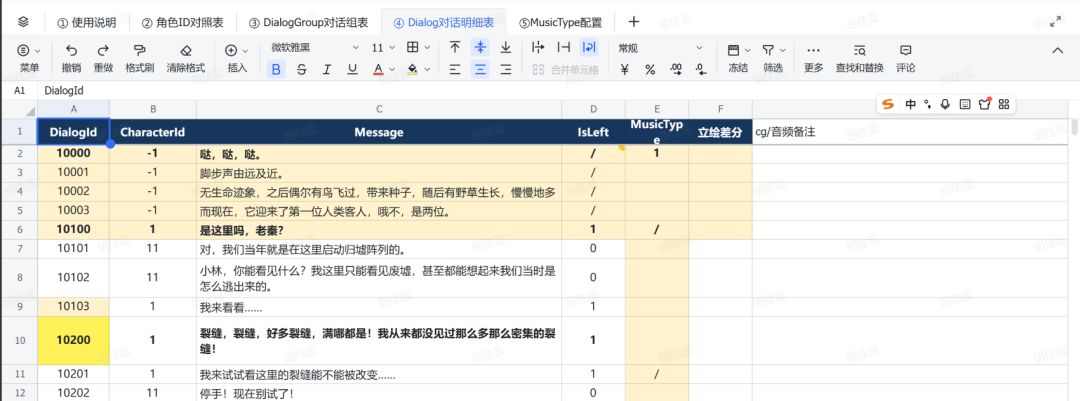1080x401 pixels.
Task: Toggle middle vertical alignment
Action: pyautogui.click(x=480, y=48)
